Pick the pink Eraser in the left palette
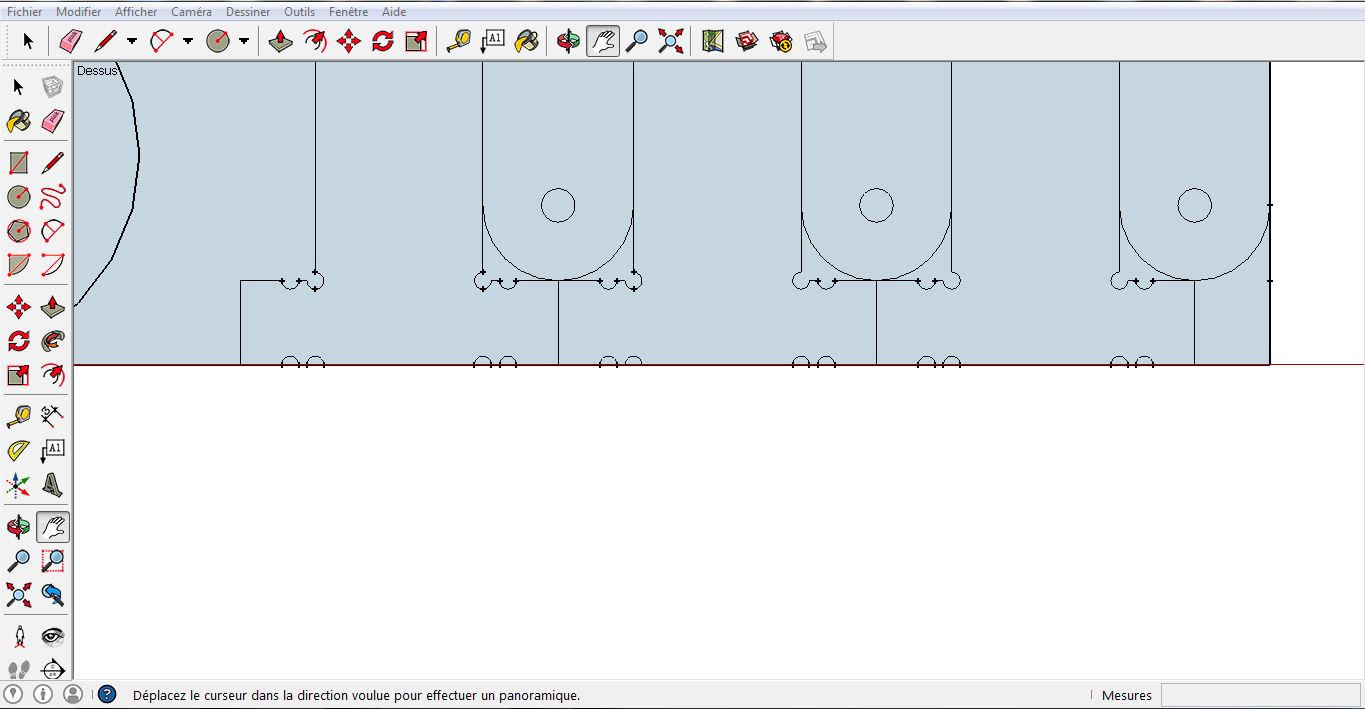 tap(53, 121)
